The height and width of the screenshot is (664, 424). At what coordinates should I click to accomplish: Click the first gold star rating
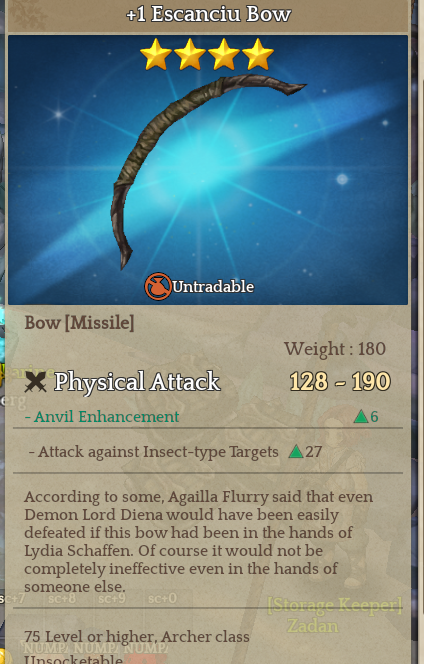(x=156, y=54)
